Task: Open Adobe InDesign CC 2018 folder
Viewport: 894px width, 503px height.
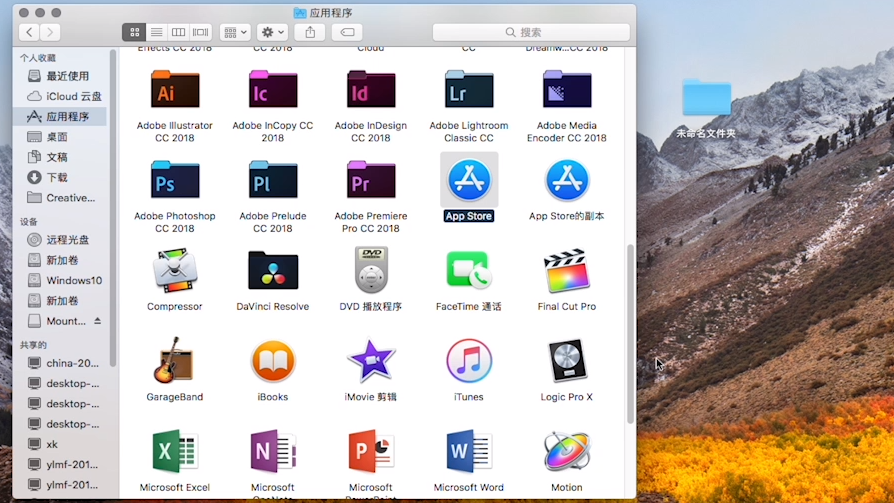Action: (371, 90)
